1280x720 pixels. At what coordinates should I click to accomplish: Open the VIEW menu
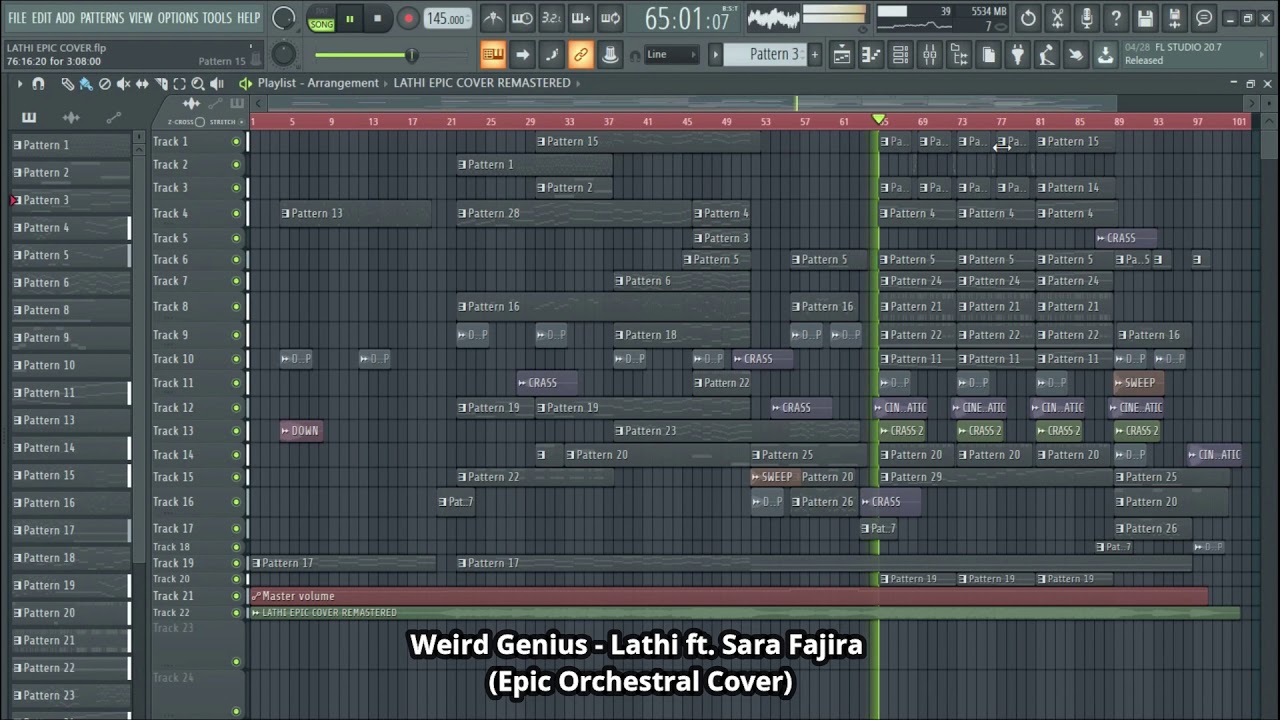[140, 18]
